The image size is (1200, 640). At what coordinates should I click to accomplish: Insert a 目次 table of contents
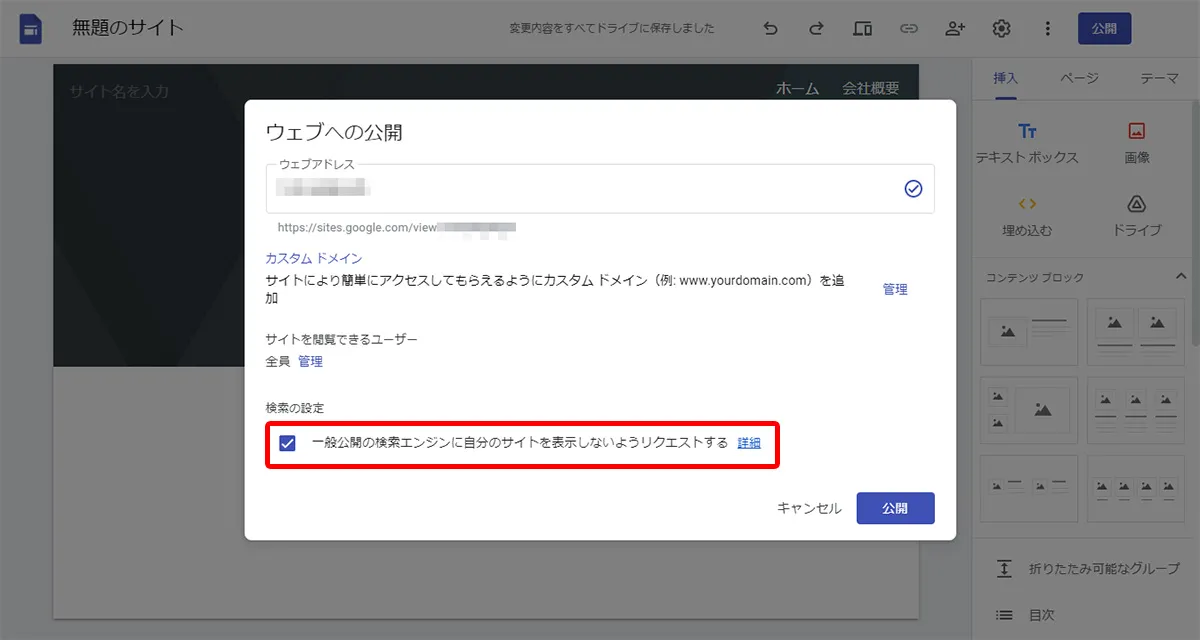[x=1004, y=616]
